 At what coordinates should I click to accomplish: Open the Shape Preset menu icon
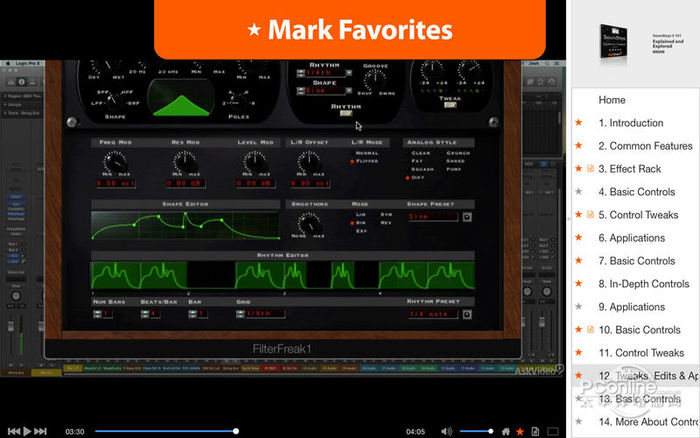tap(467, 217)
